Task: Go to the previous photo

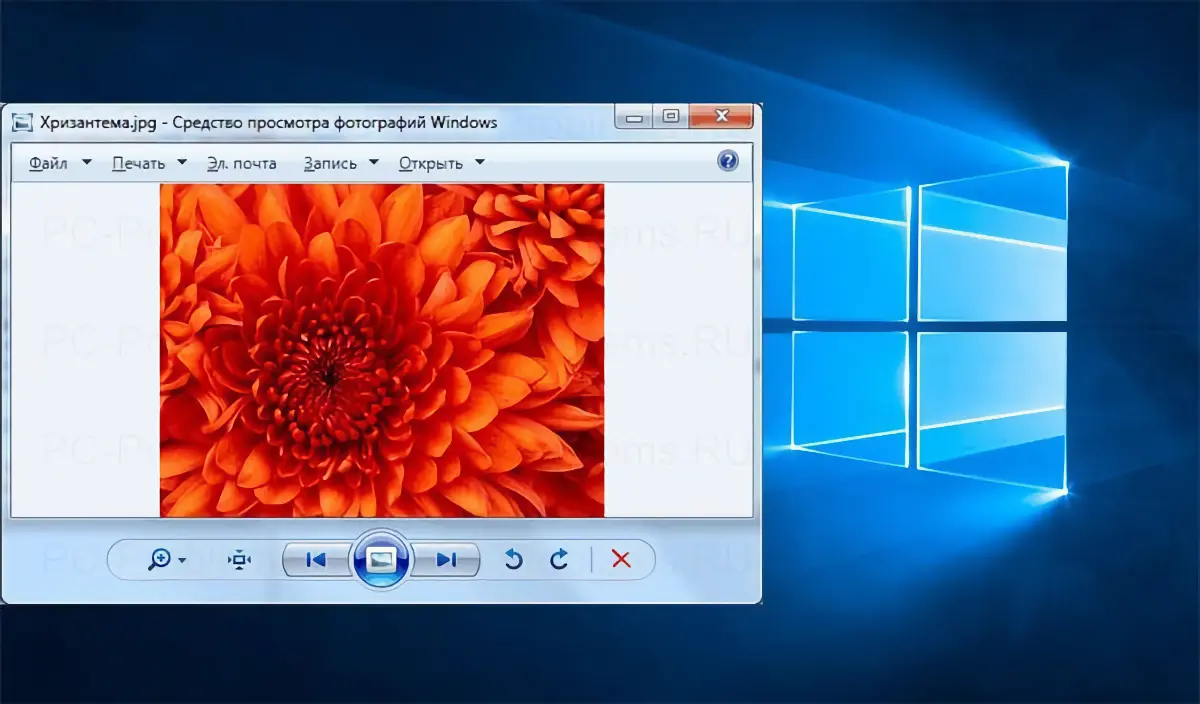Action: point(315,560)
